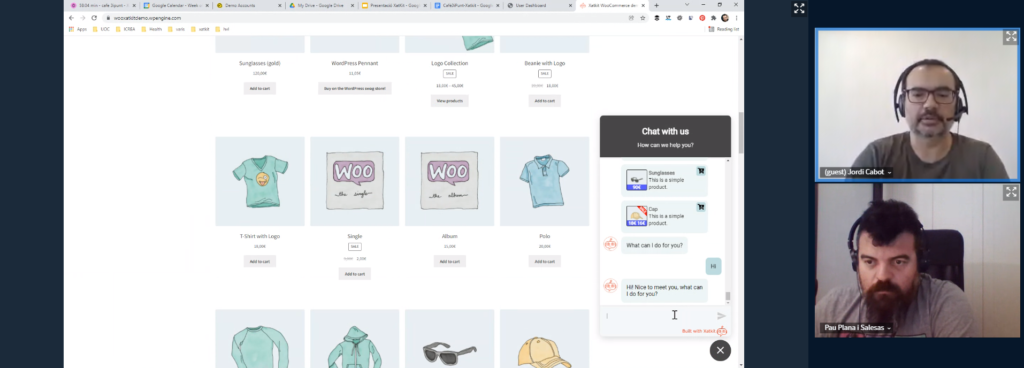
Task: Reload the page with the browser refresh icon
Action: click(94, 18)
